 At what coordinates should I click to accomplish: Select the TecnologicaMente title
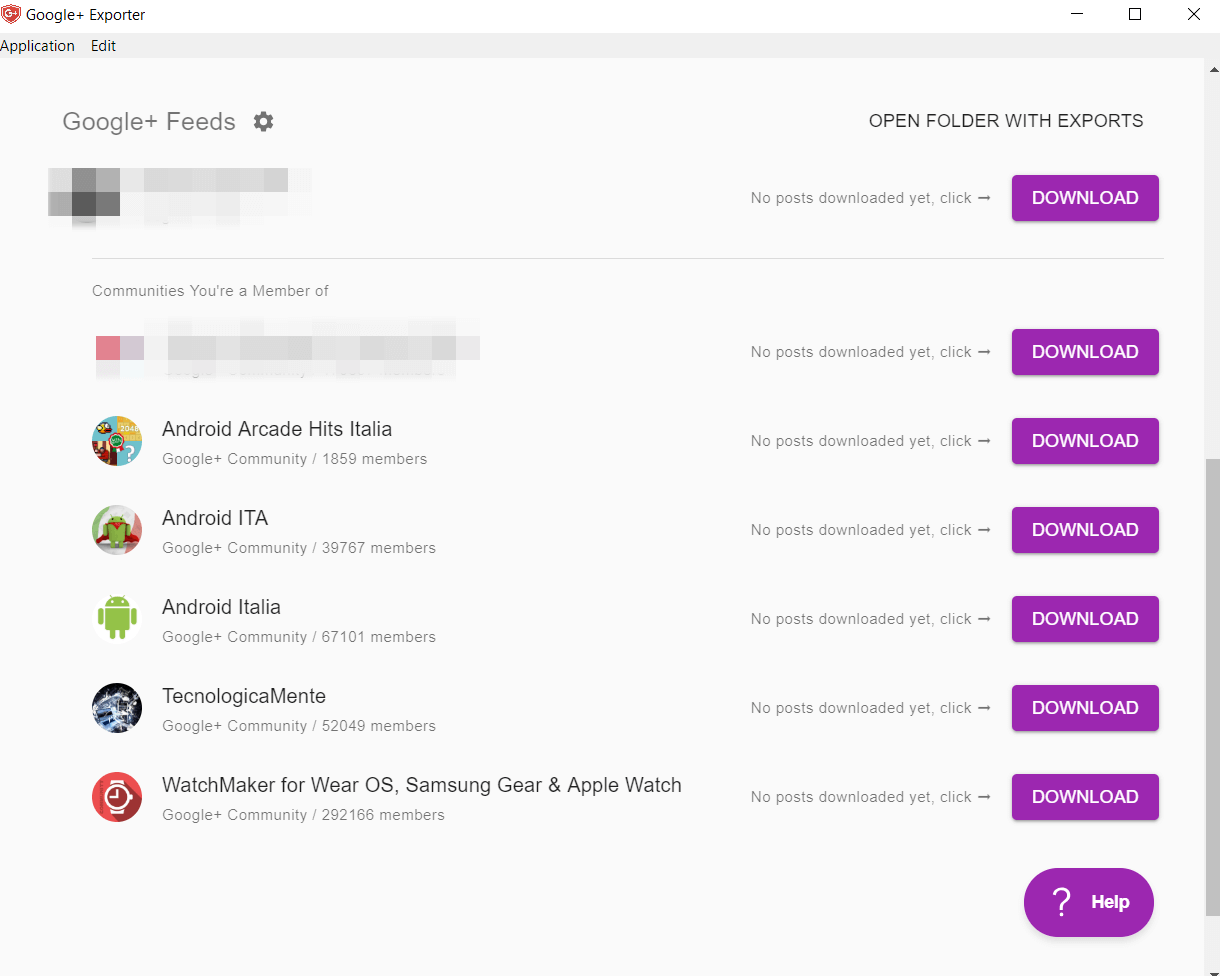[x=244, y=696]
